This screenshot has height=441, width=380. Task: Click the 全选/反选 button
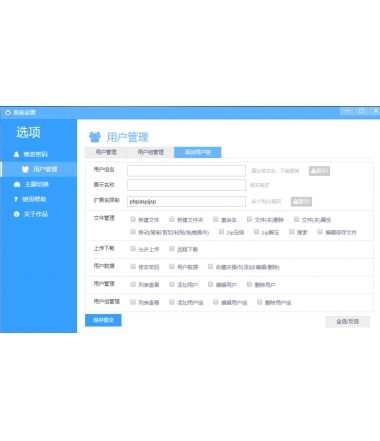(348, 322)
